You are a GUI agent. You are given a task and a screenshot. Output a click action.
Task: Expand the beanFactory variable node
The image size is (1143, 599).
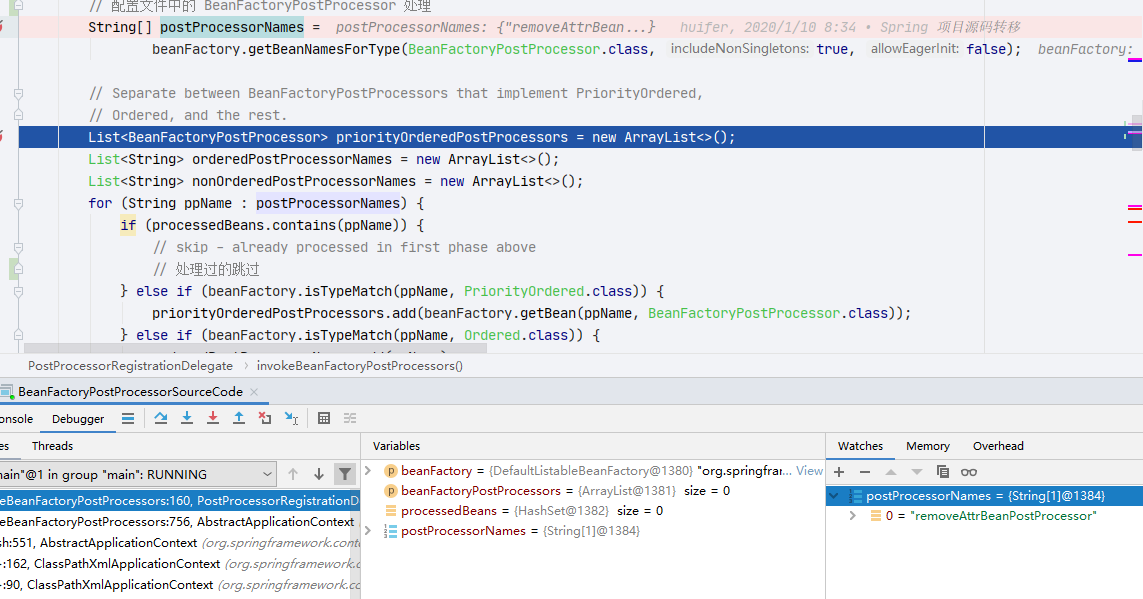point(368,471)
